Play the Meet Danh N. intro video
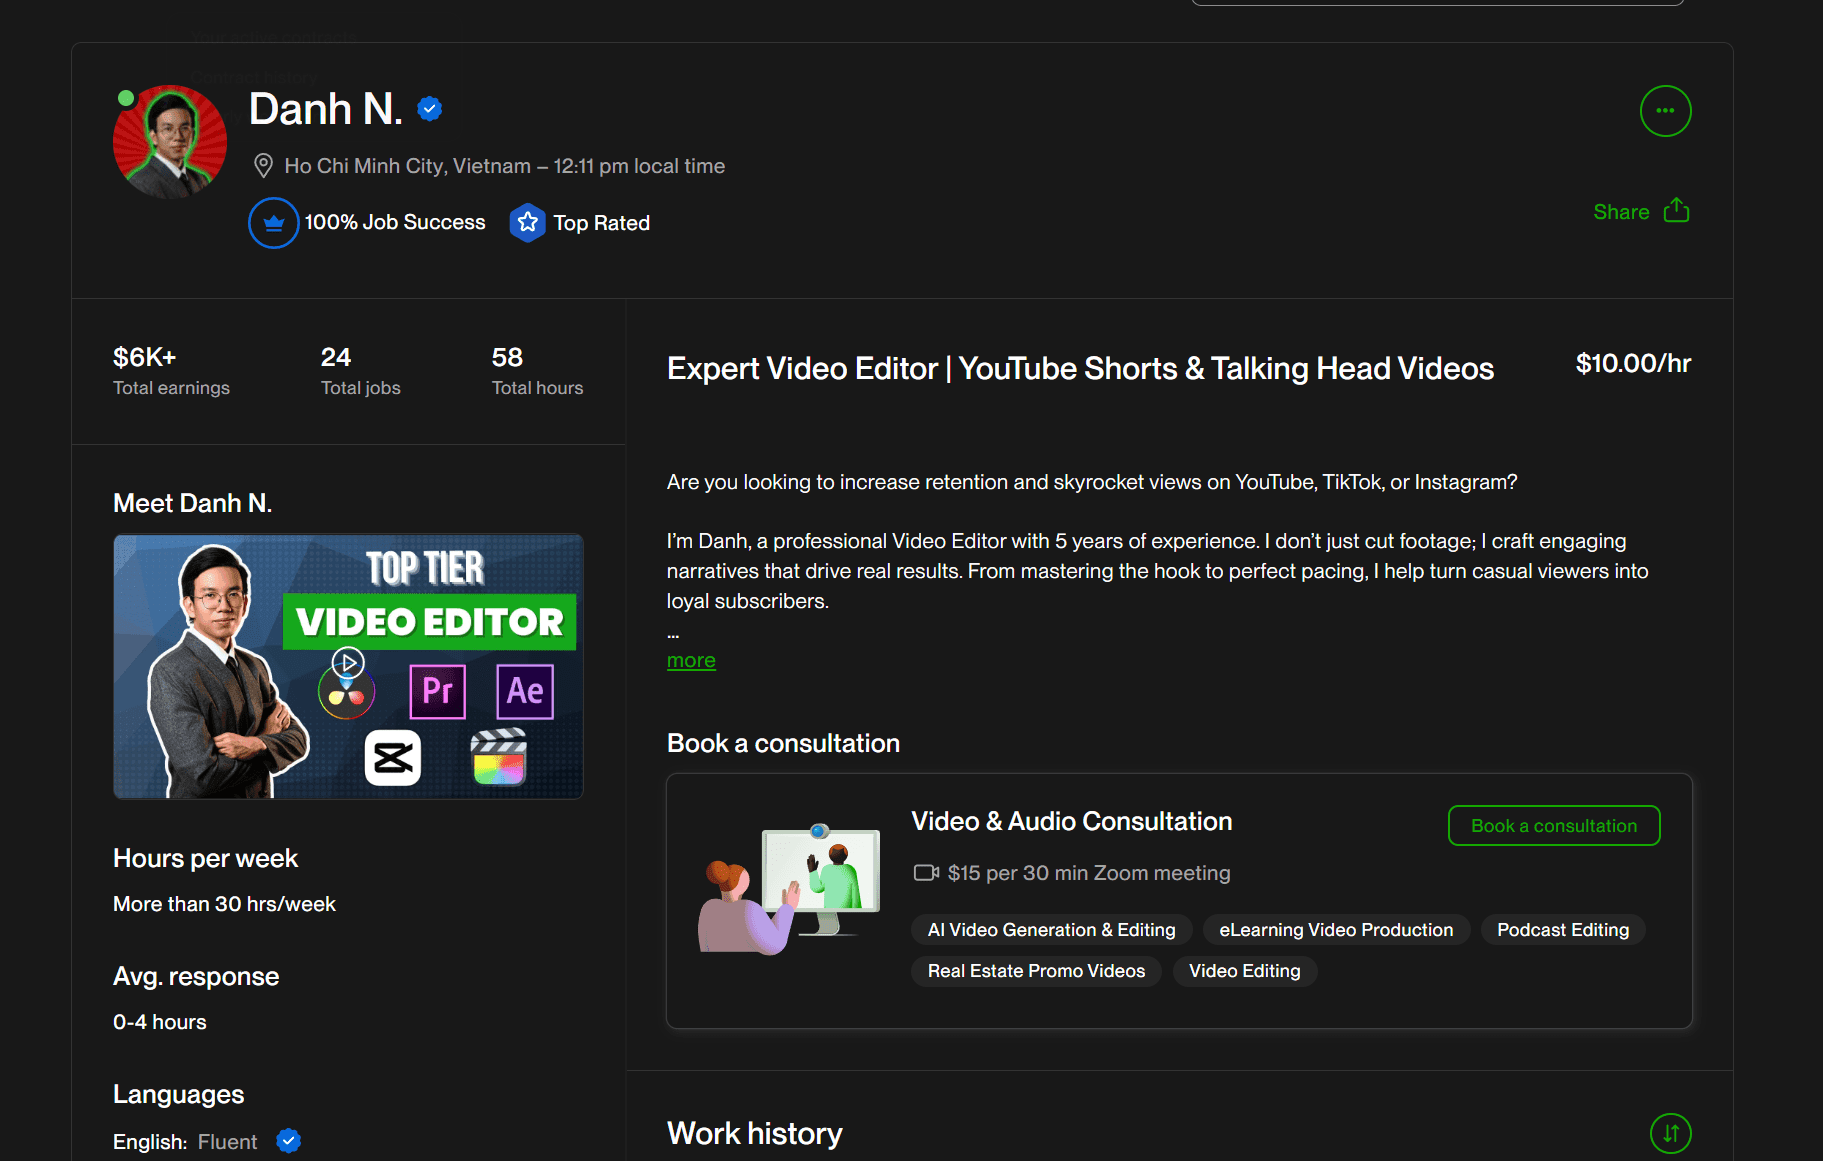 click(x=347, y=663)
